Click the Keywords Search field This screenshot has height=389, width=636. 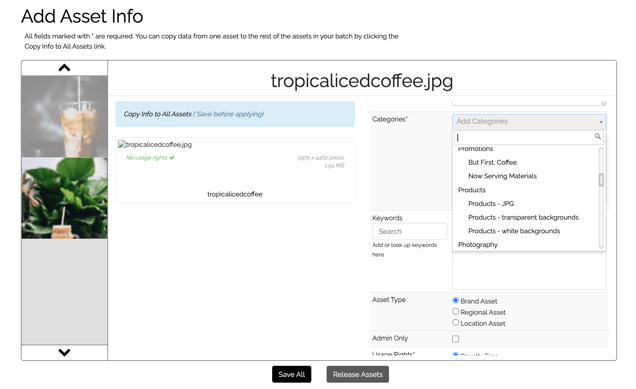pos(410,231)
